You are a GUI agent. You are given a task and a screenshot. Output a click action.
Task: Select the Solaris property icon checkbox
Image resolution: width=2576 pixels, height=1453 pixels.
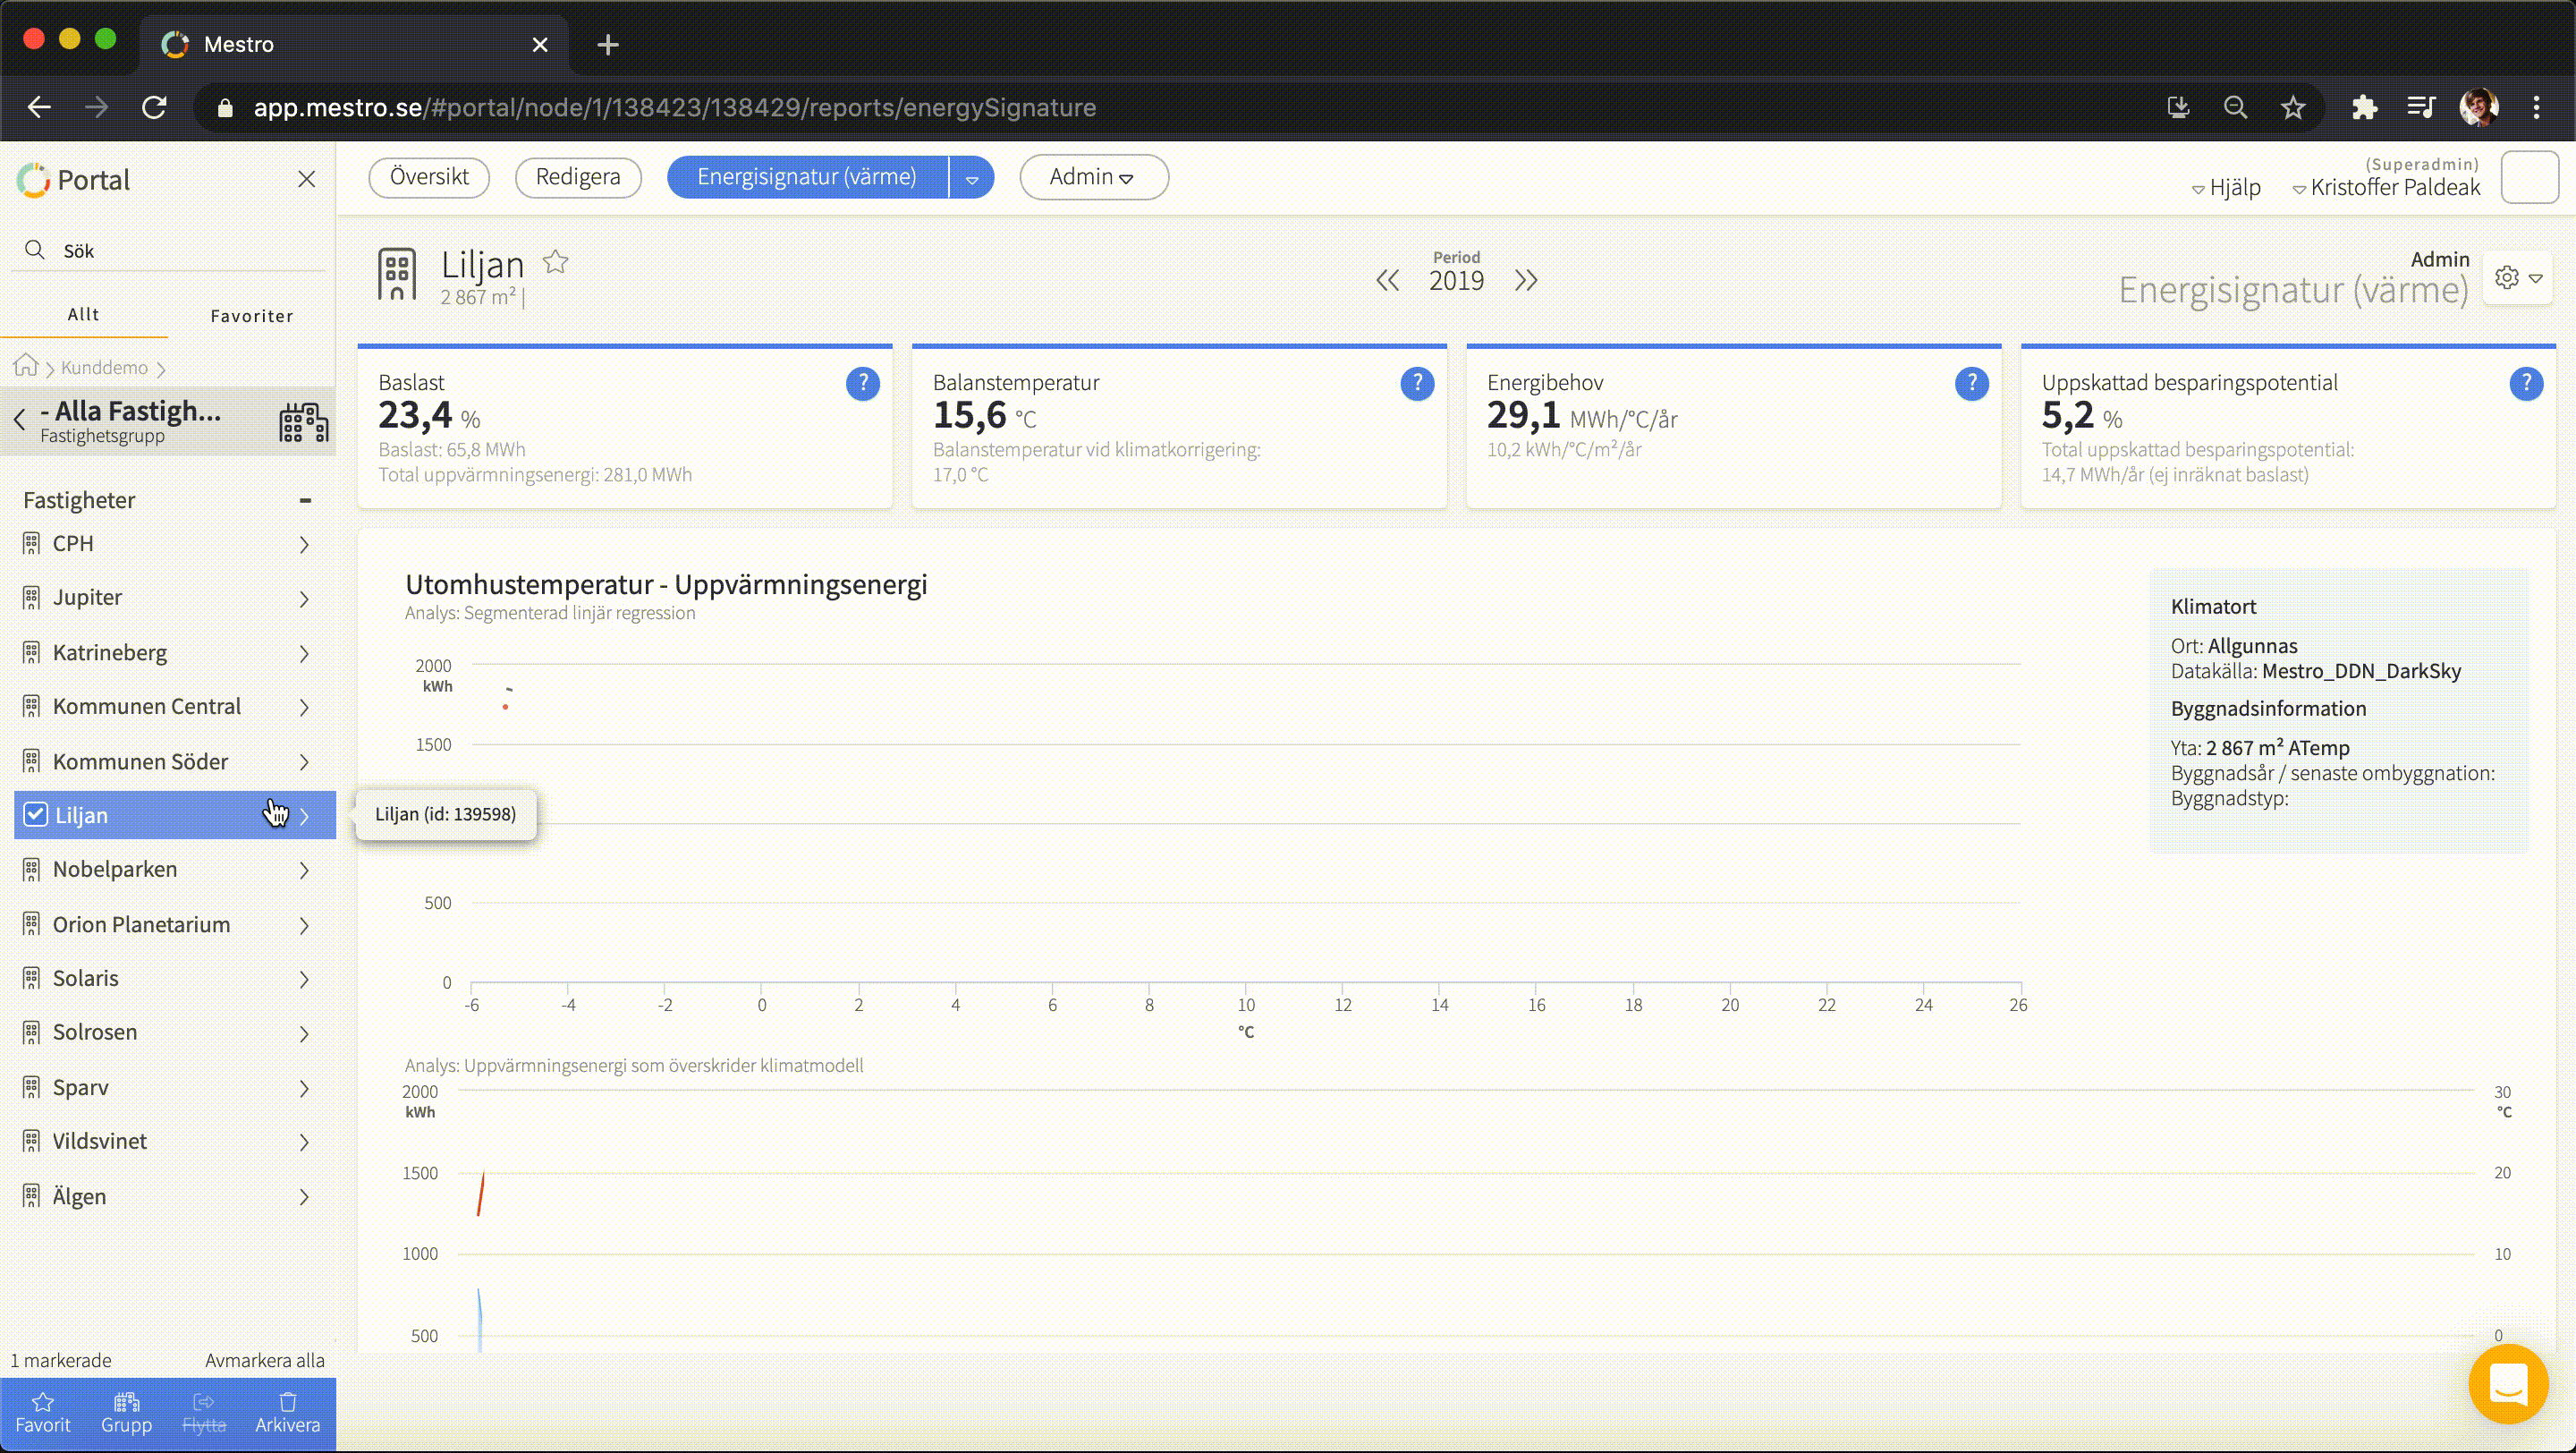pos(32,978)
